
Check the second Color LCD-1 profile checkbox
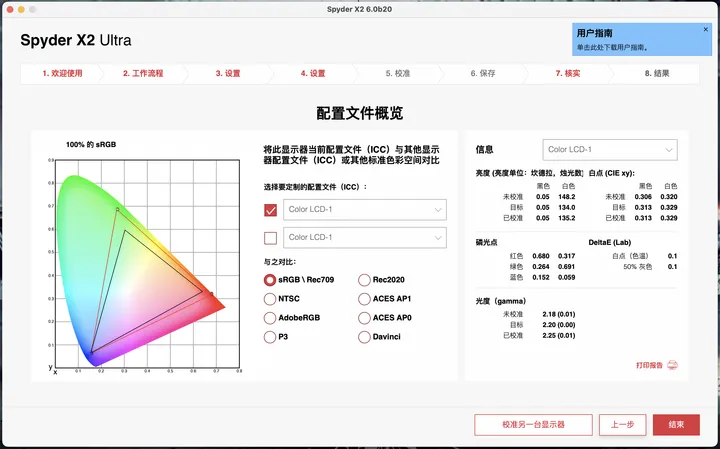tap(270, 238)
